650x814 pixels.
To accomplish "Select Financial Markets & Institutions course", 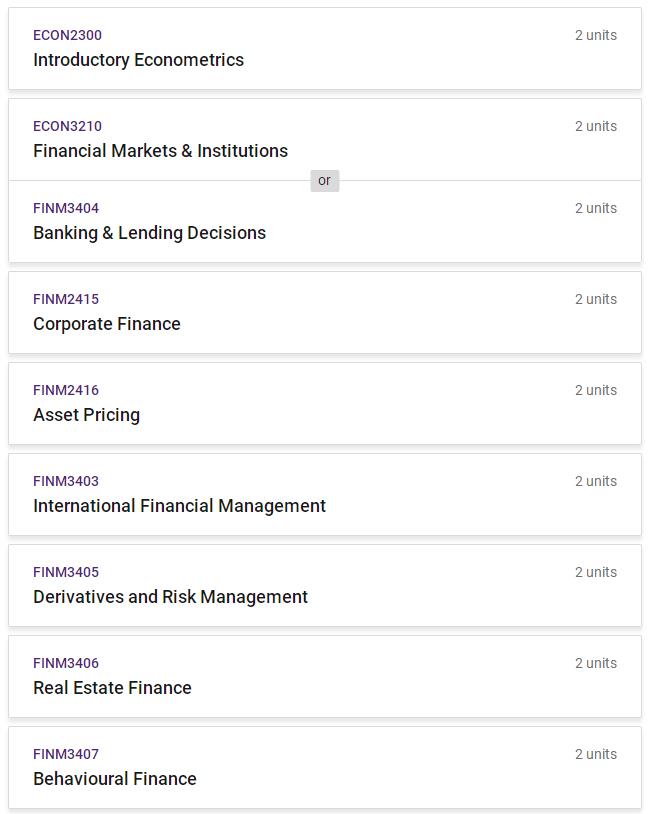I will [x=160, y=151].
